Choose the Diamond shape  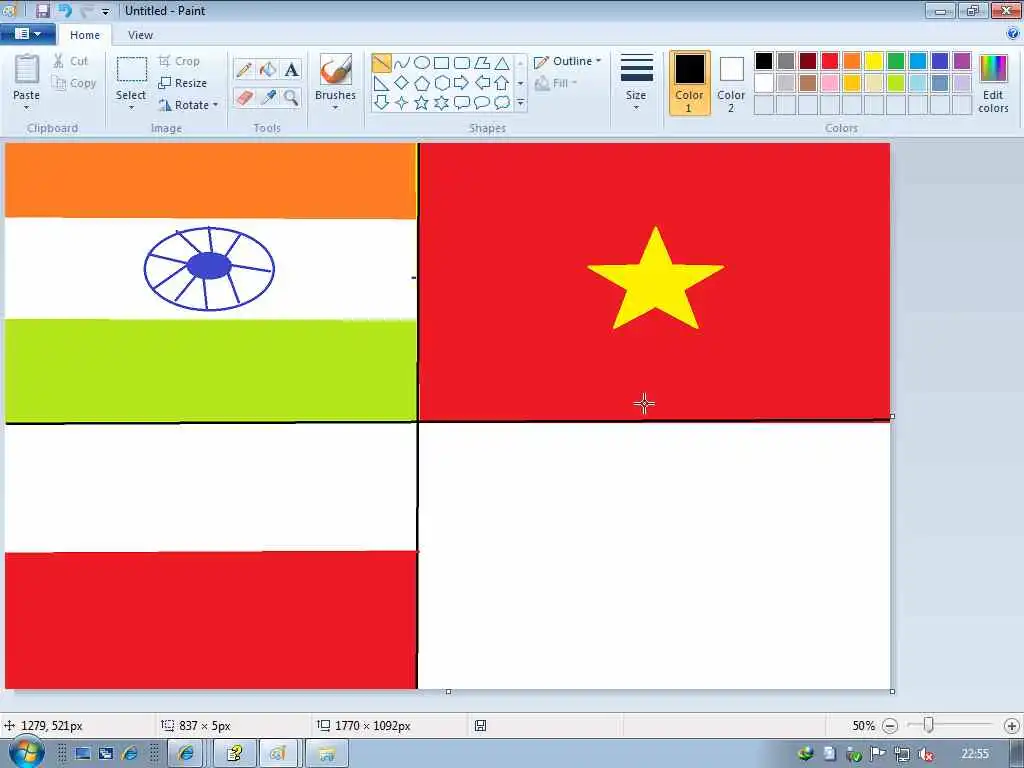(402, 83)
